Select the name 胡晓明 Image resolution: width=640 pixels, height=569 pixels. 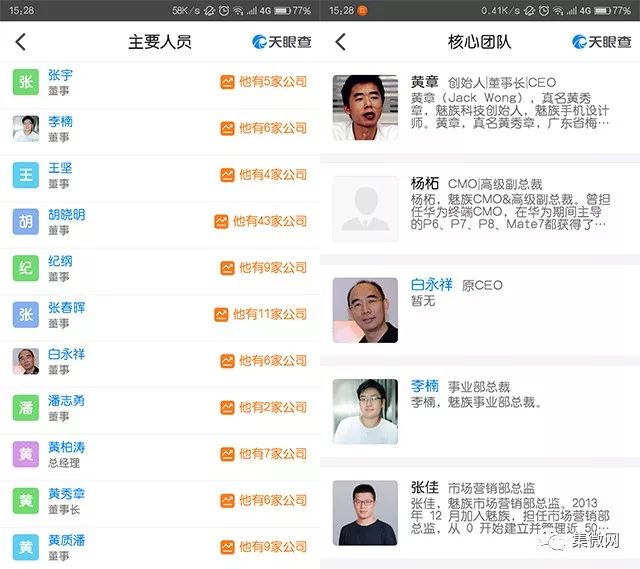coord(67,215)
